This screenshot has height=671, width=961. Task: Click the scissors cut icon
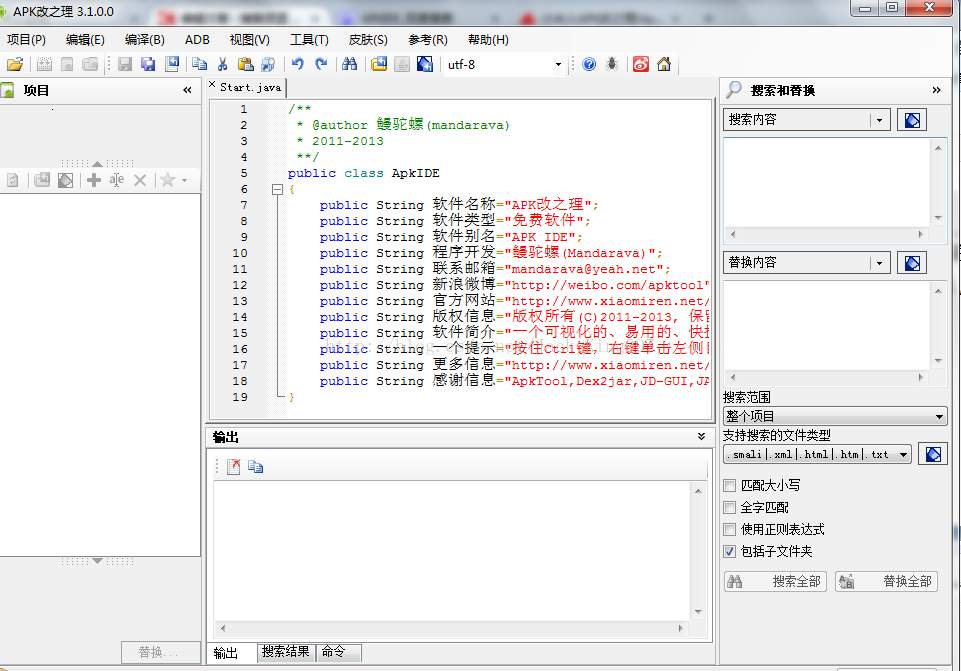(222, 64)
